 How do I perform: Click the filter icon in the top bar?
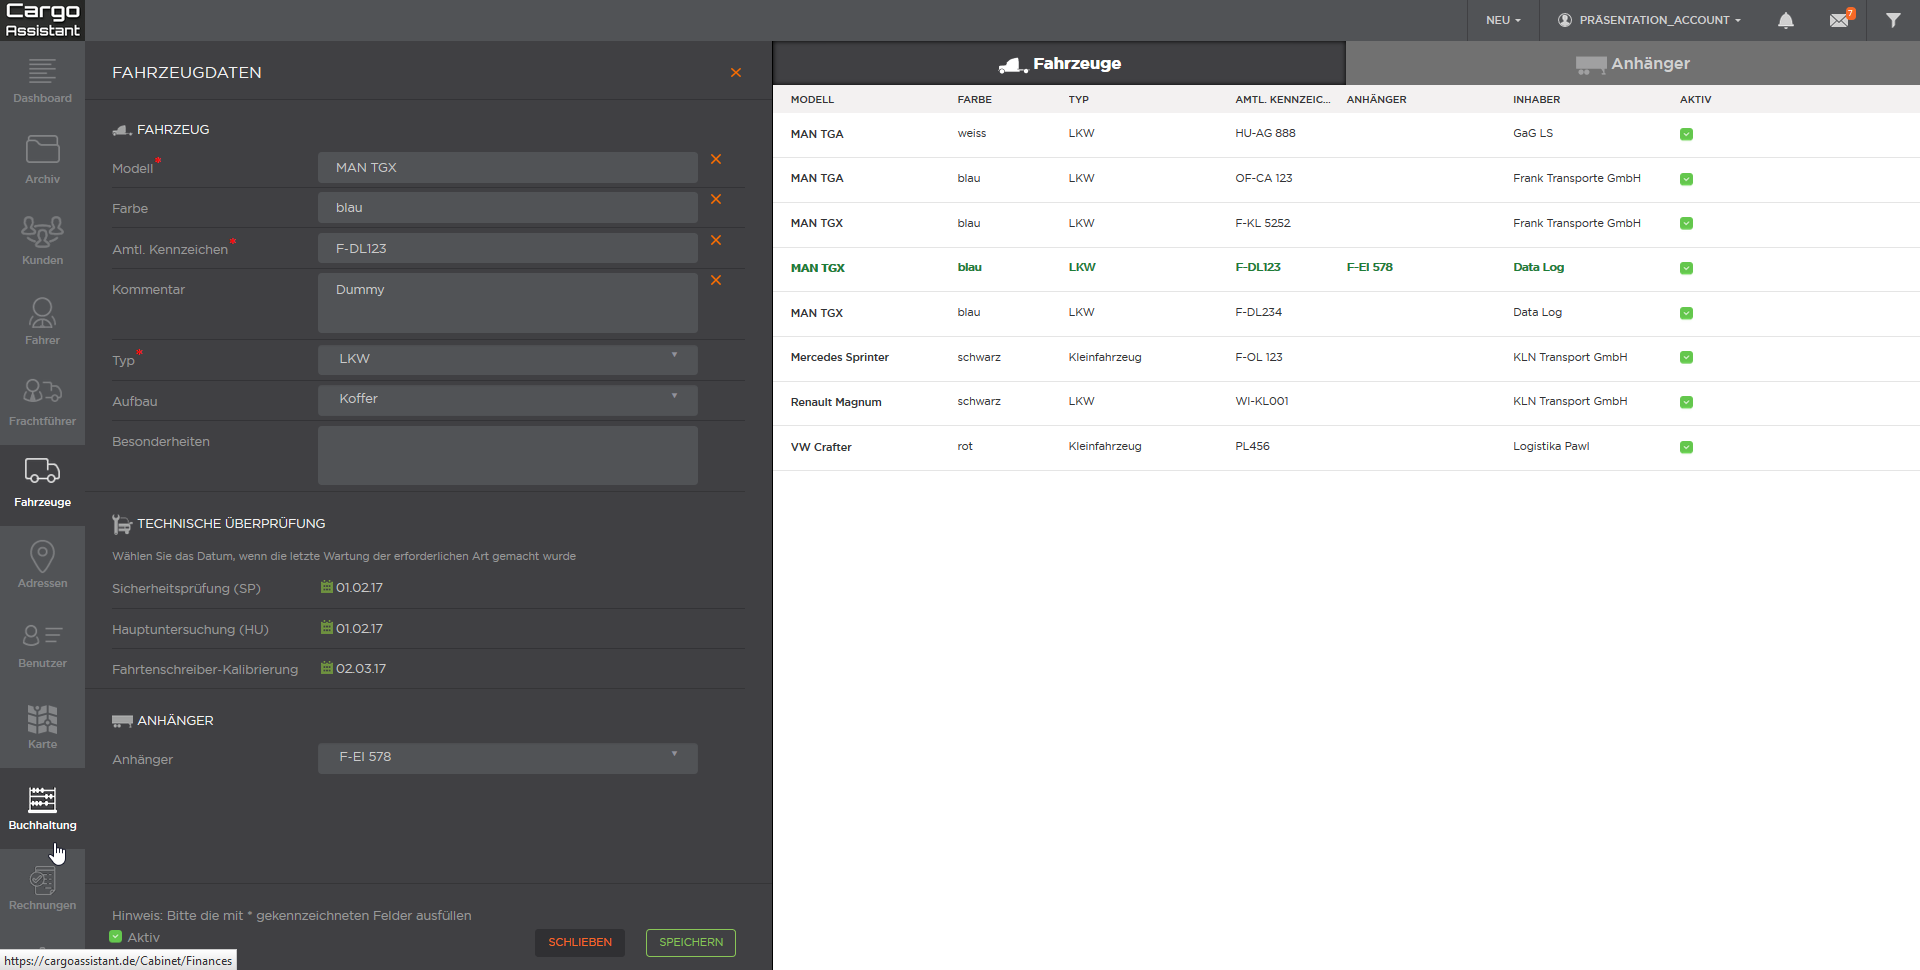click(1893, 20)
